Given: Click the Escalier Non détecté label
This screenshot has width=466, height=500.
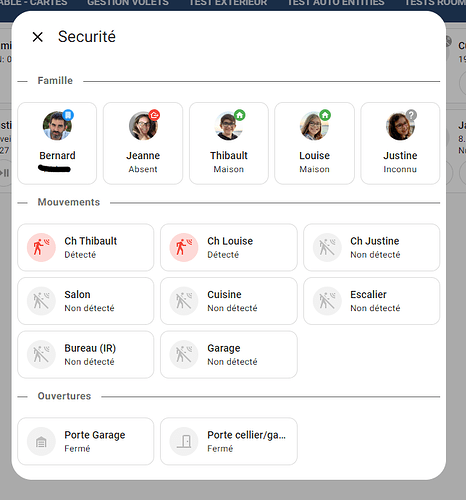Looking at the screenshot, I should tap(375, 308).
